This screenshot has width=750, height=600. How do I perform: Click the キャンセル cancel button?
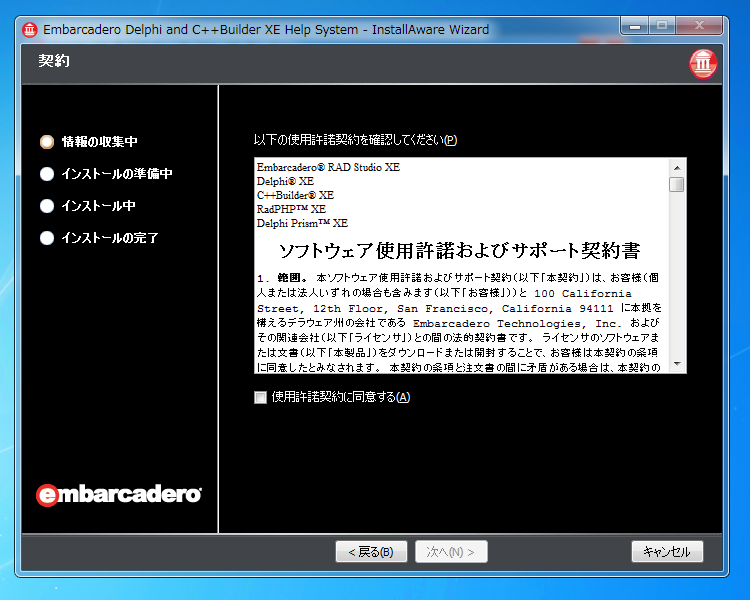click(667, 552)
